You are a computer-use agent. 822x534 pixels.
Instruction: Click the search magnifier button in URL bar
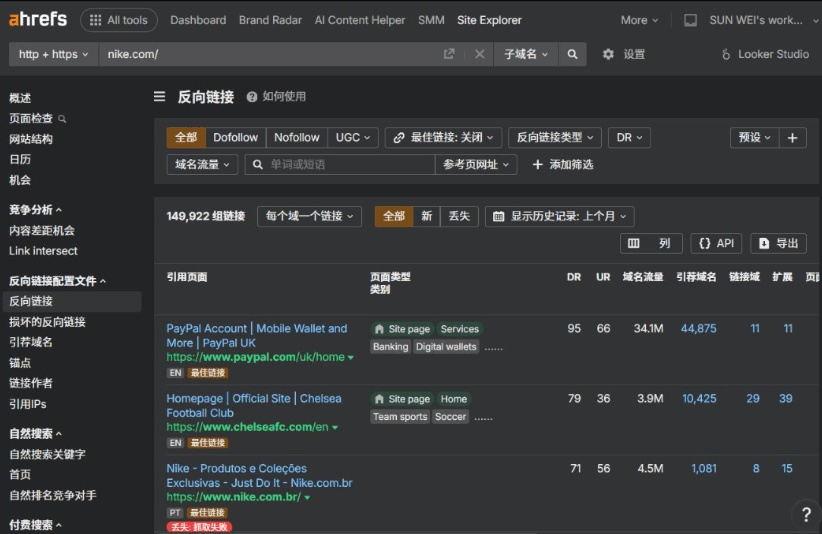[x=572, y=55]
